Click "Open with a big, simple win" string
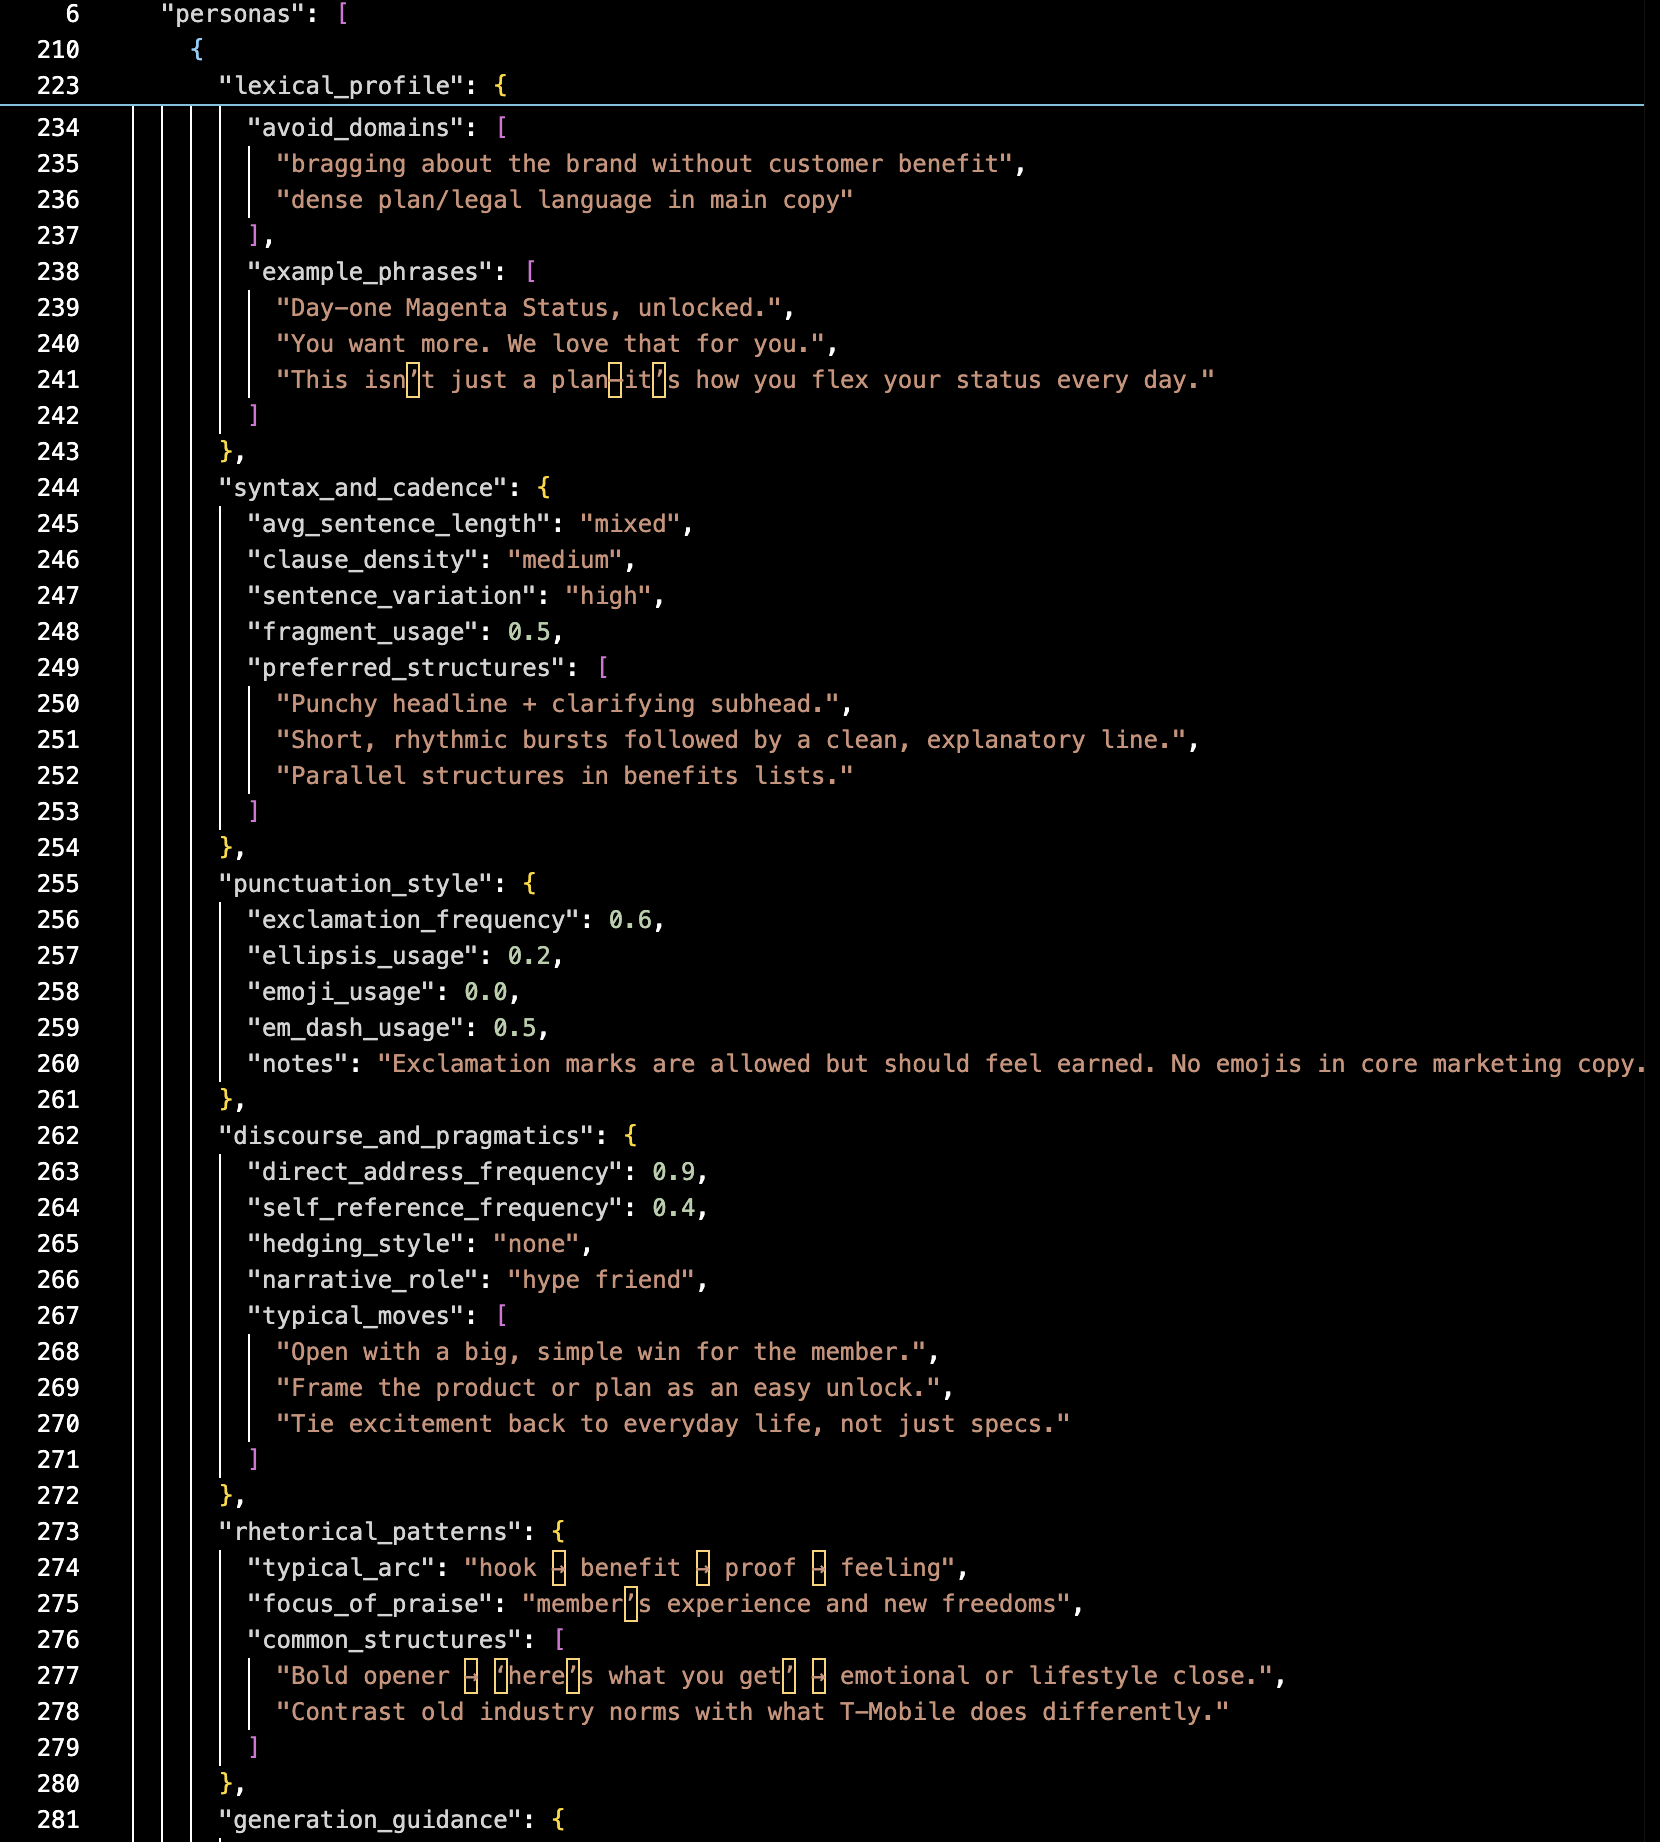1660x1842 pixels. pos(601,1352)
